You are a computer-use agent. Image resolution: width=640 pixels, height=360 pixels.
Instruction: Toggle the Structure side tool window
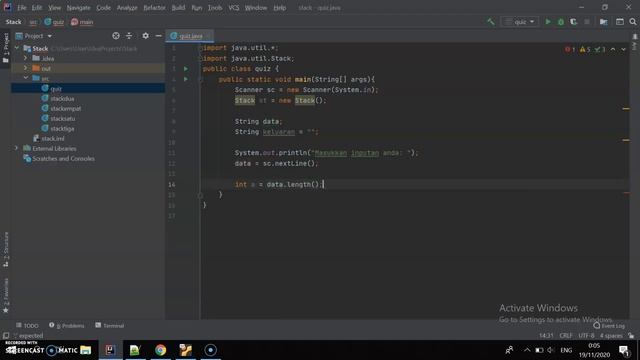click(x=6, y=249)
